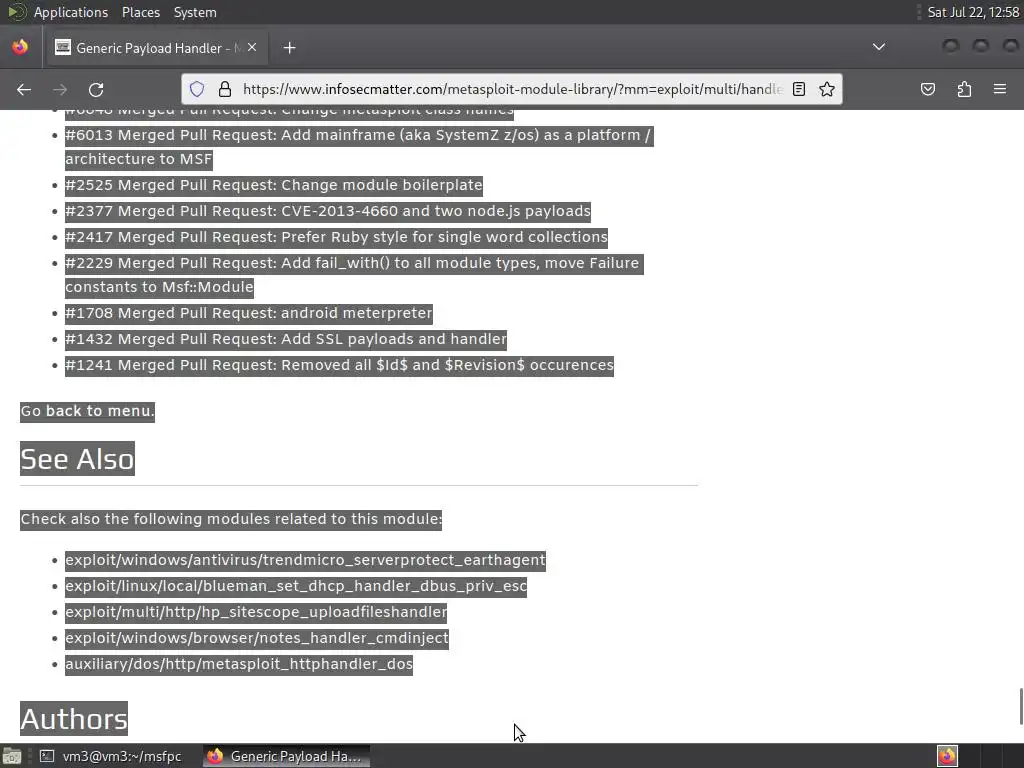Click the #2525 Change module boilerplate entry
This screenshot has height=768, width=1024.
[274, 185]
